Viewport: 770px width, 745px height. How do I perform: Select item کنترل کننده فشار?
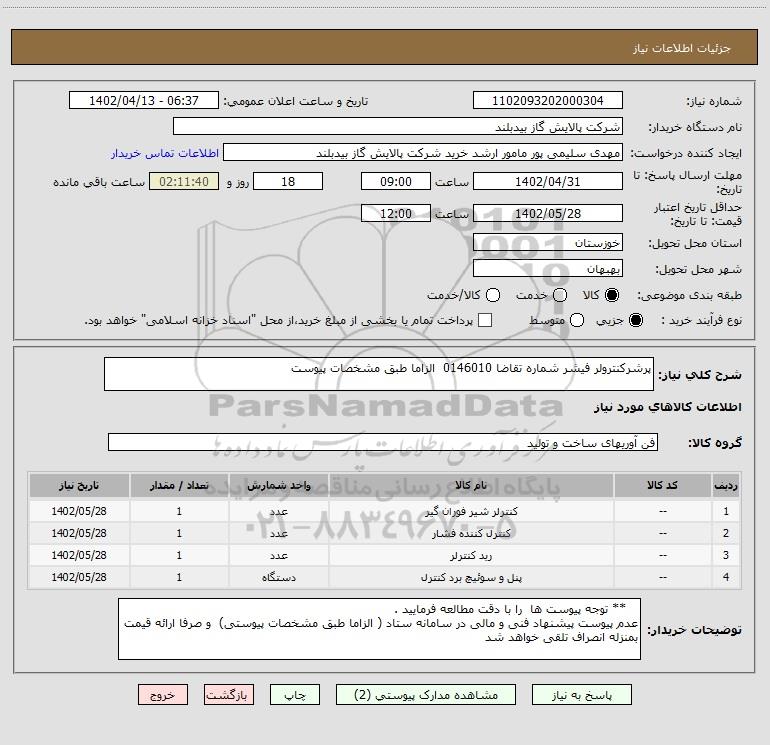pos(471,533)
